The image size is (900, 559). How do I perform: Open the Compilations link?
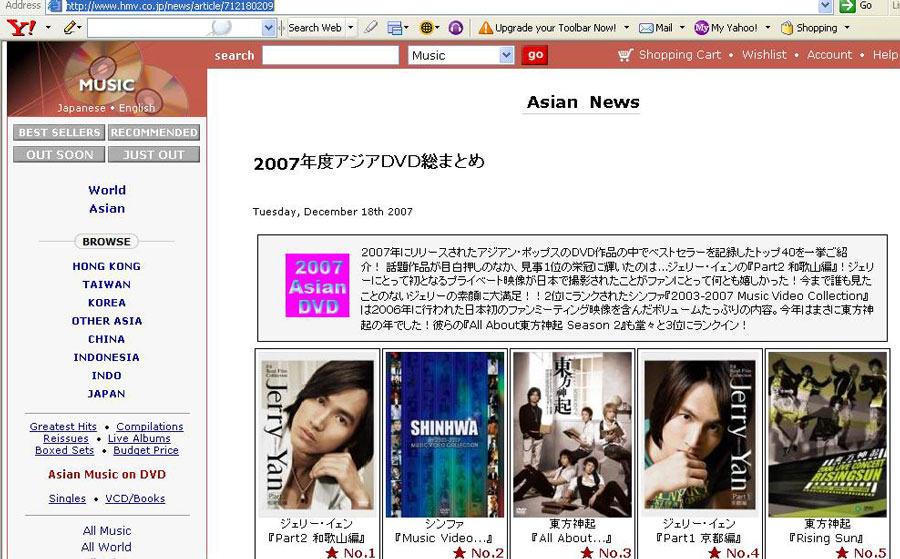(150, 426)
